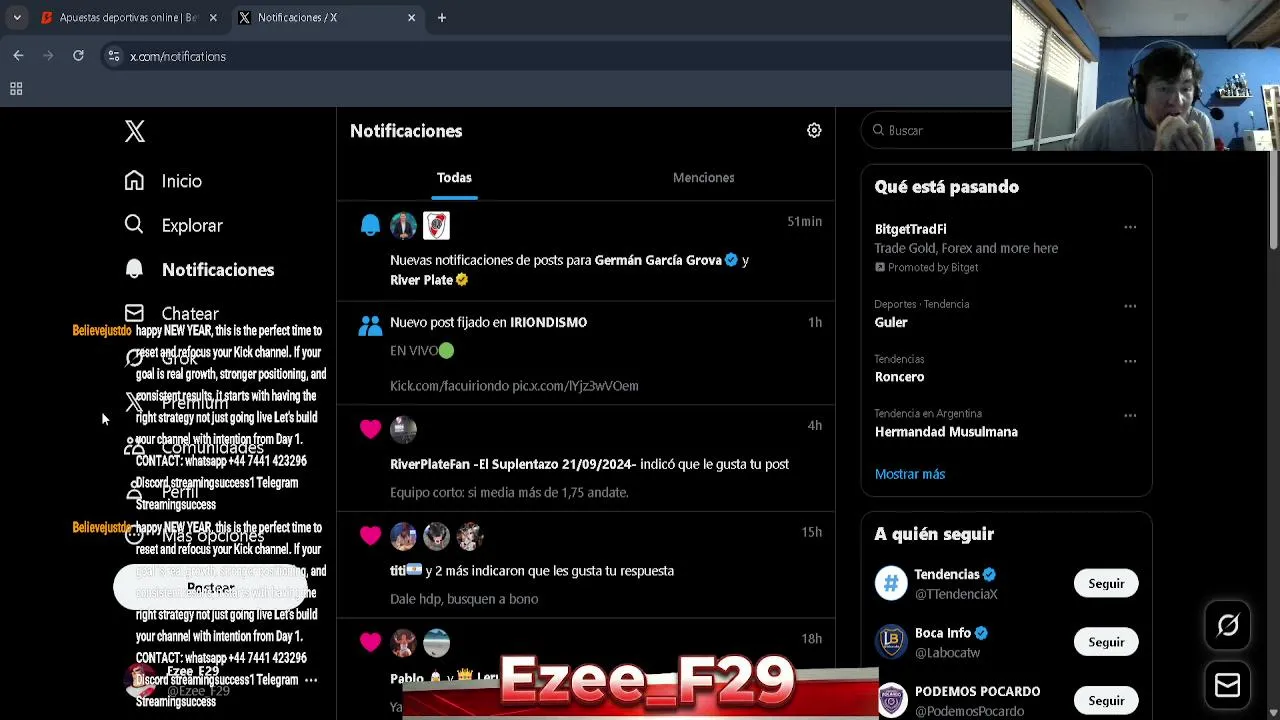Click the Explorar magnifier icon
This screenshot has width=1280, height=720.
(134, 224)
